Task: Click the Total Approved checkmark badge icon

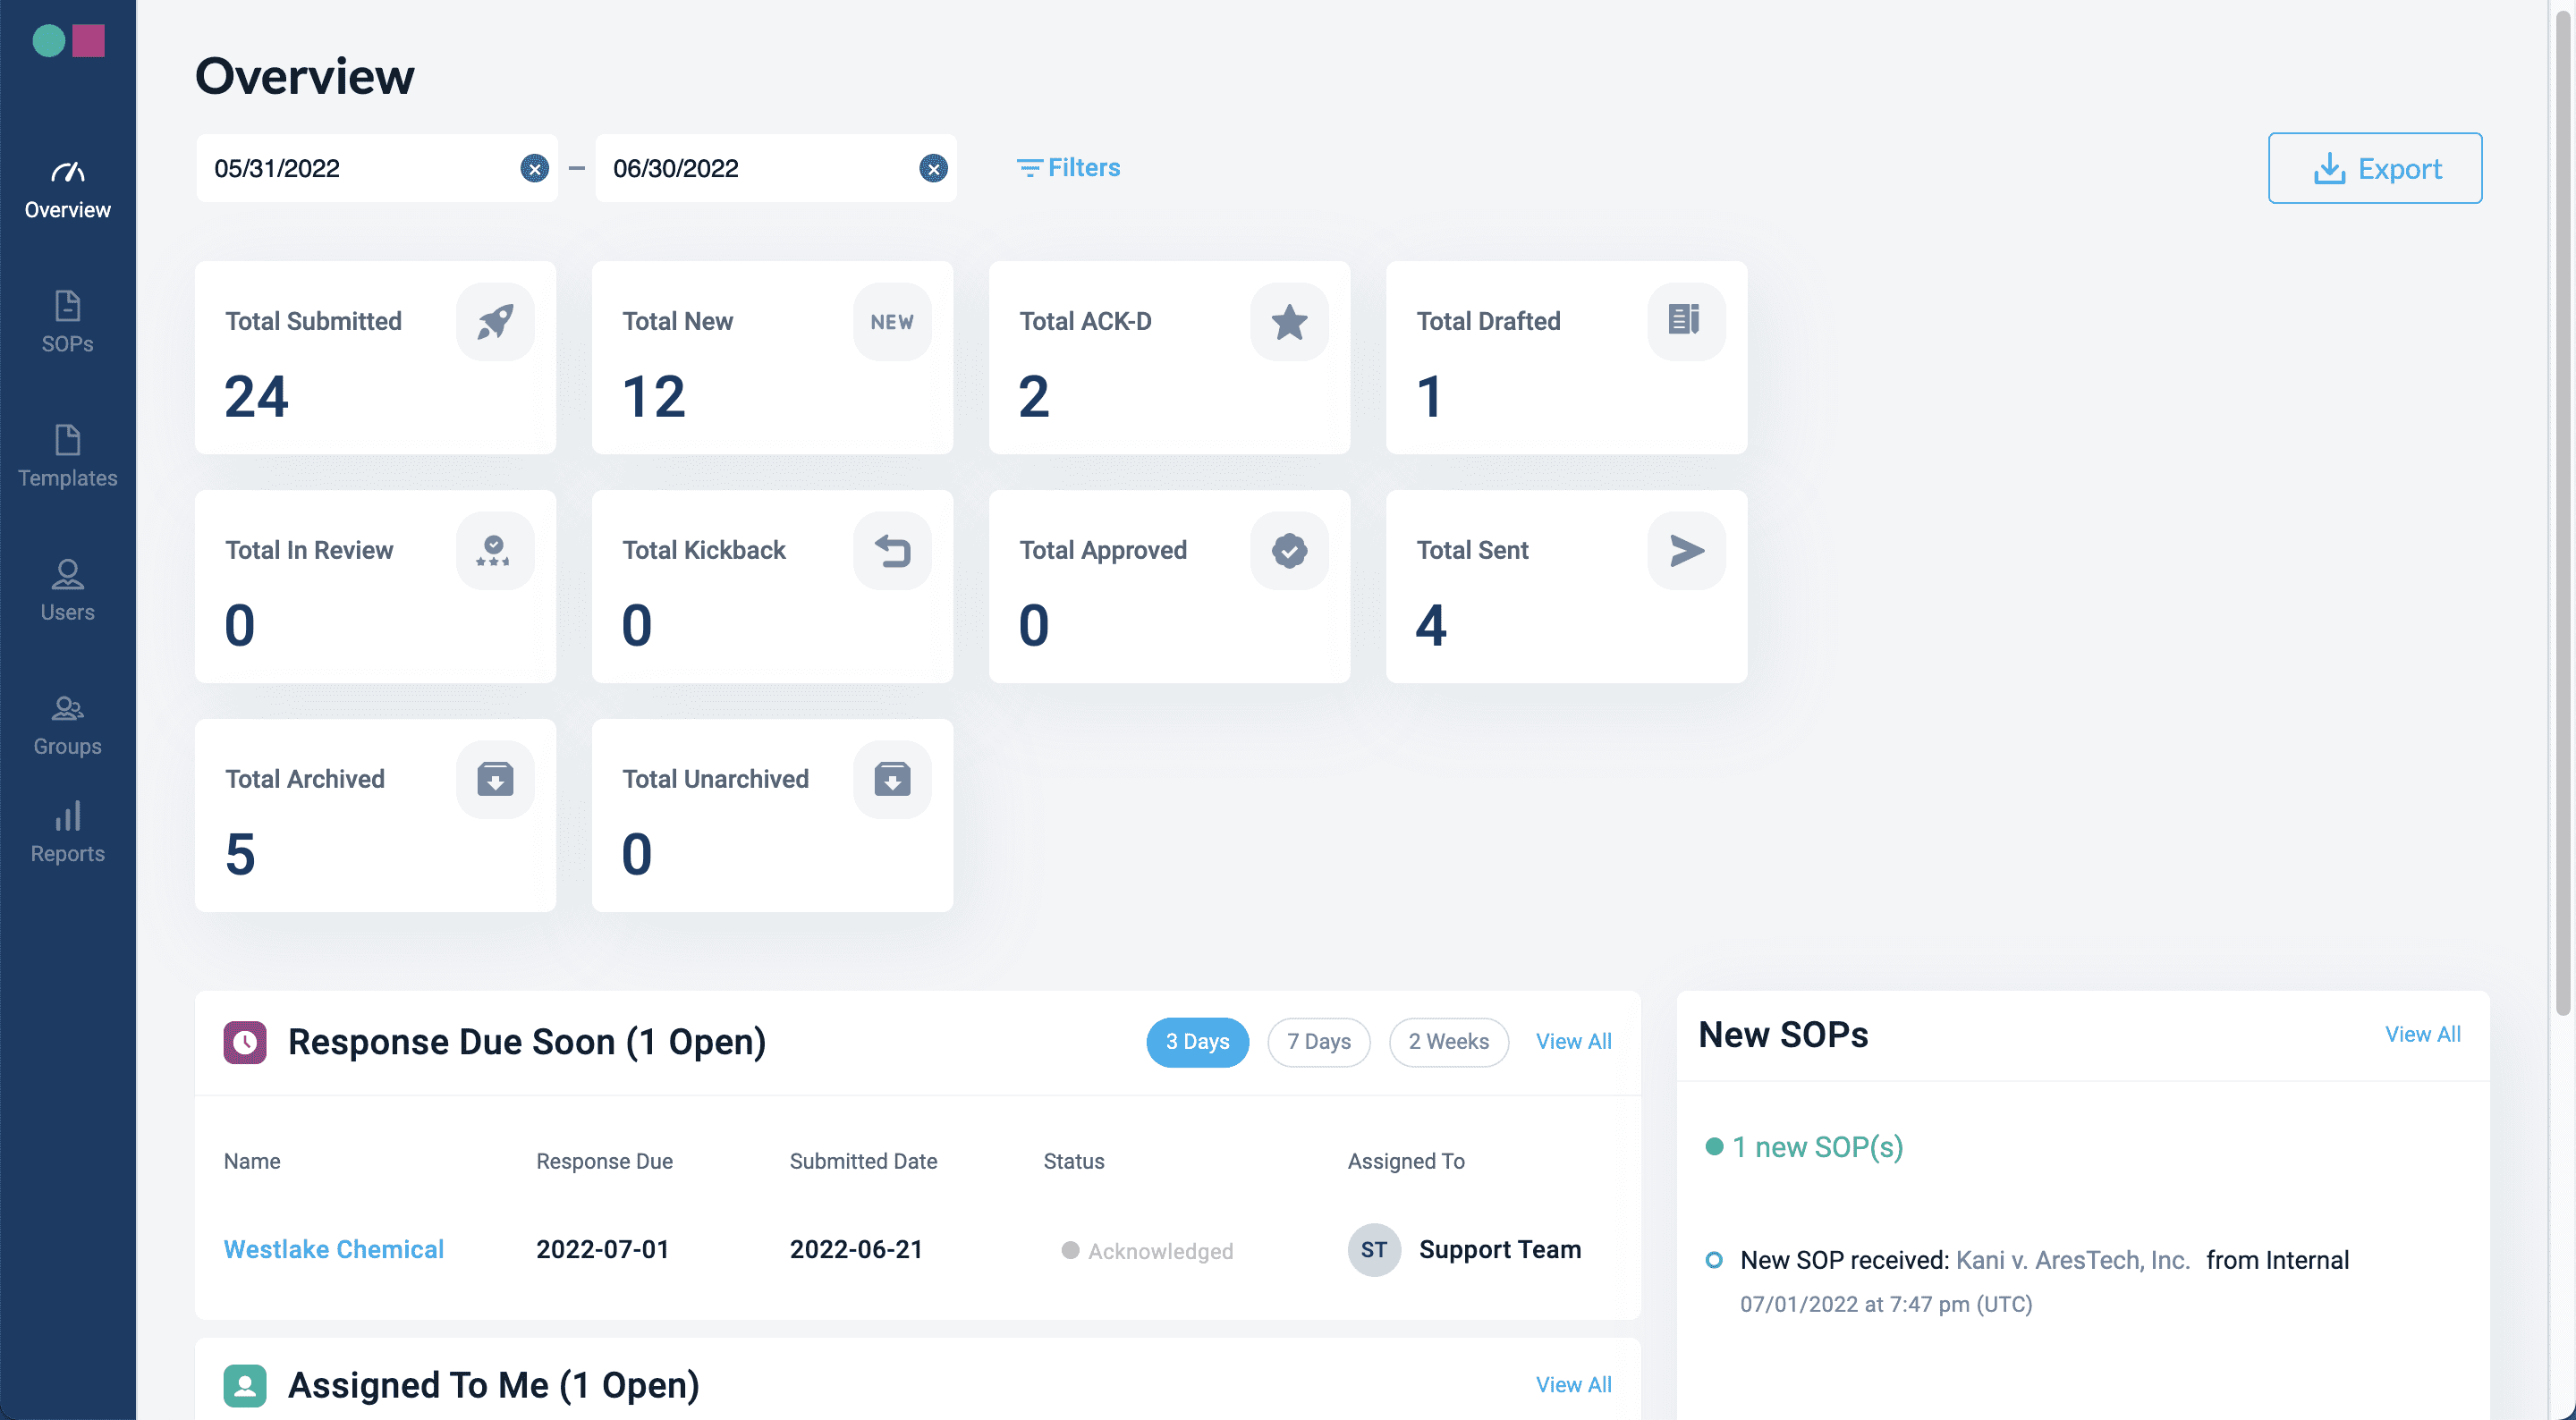Action: pos(1289,550)
